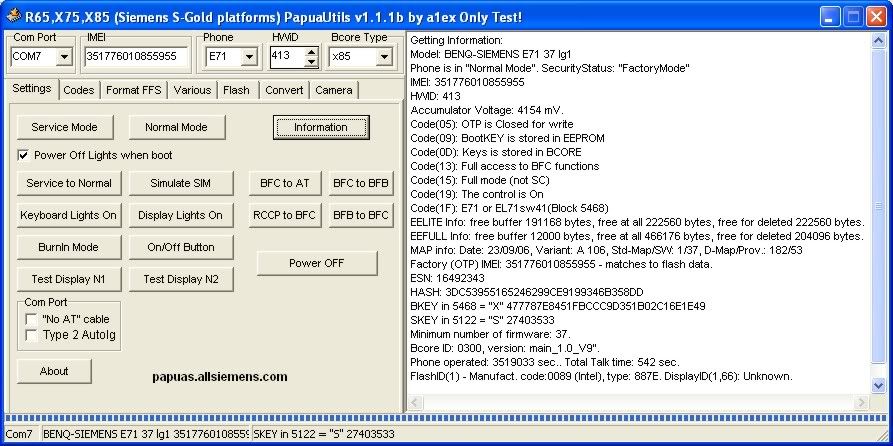The height and width of the screenshot is (446, 893).
Task: Click the RCCP to BFC button
Action: tap(285, 215)
